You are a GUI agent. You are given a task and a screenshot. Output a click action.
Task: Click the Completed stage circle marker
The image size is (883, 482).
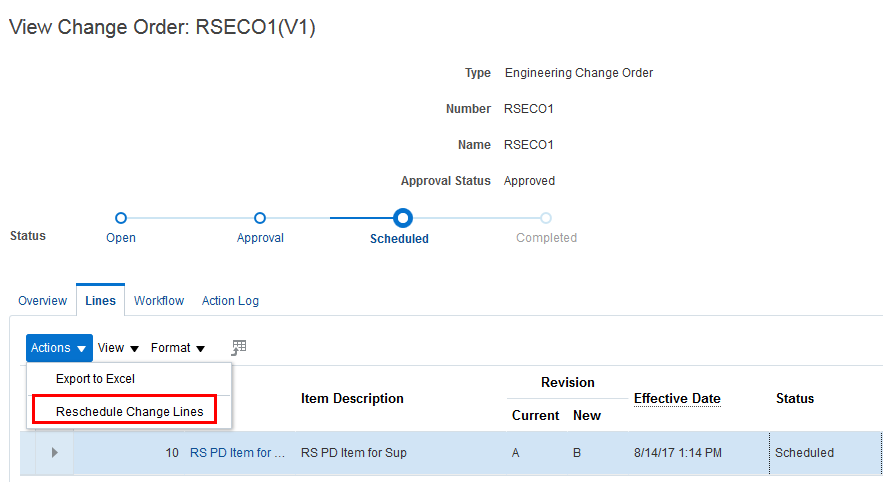(546, 218)
